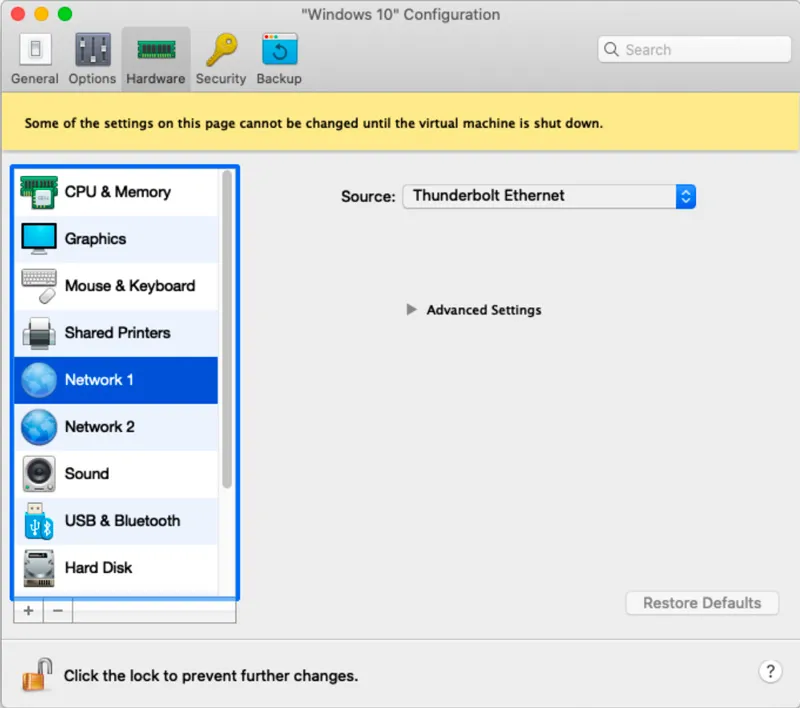Select Shared Printers printer icon
This screenshot has width=800, height=708.
39,333
